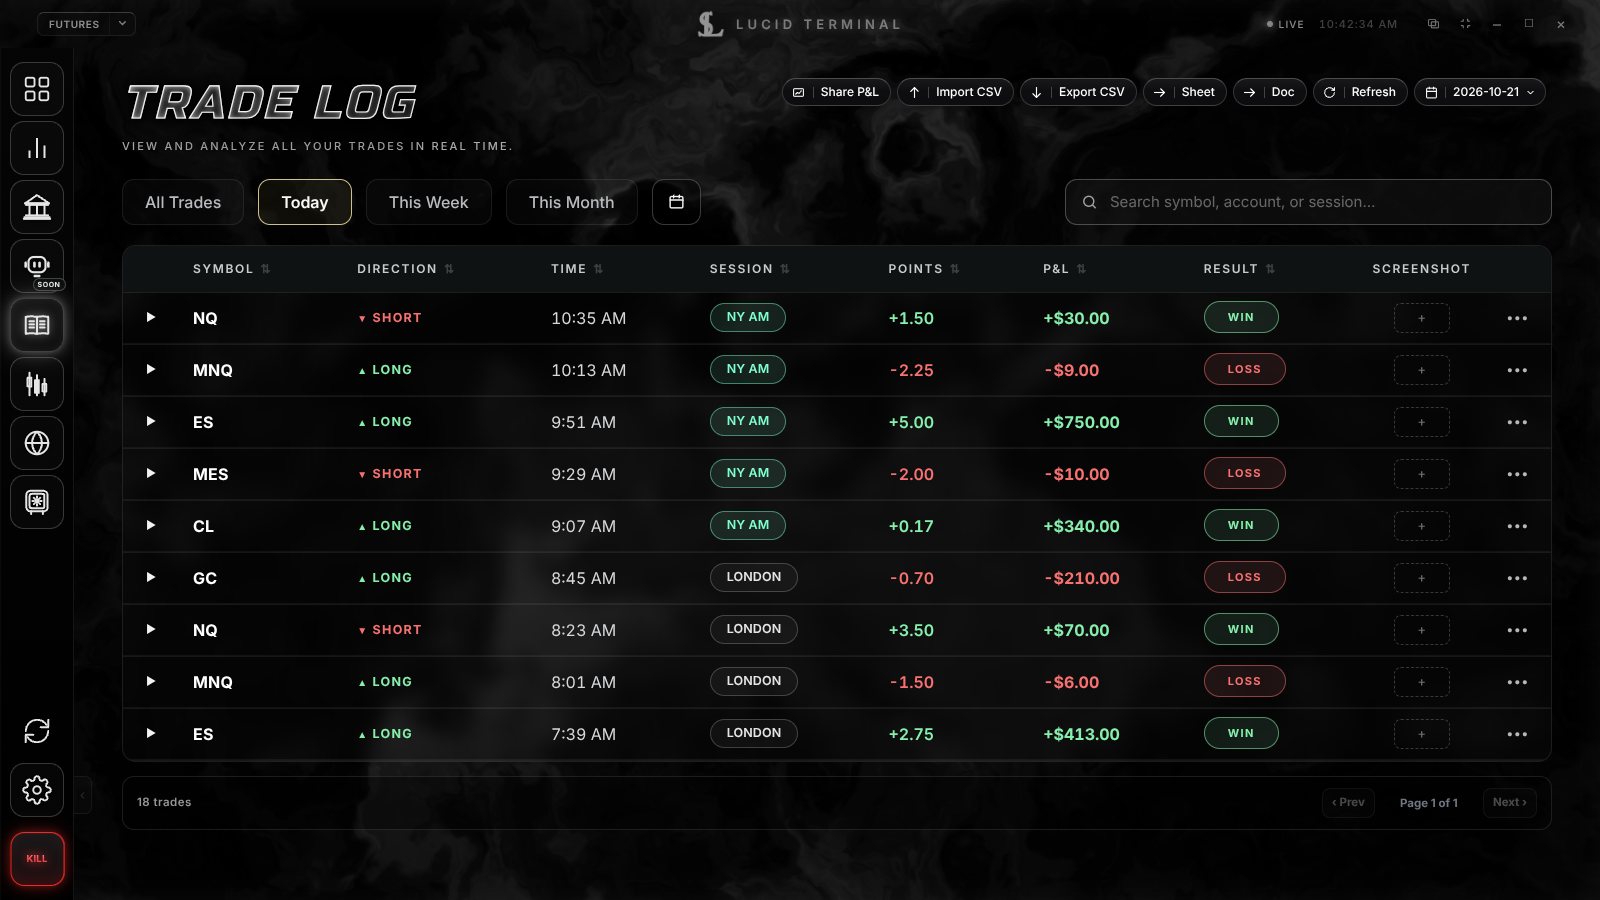Open the vault safe sidebar icon
The image size is (1600, 900).
37,502
